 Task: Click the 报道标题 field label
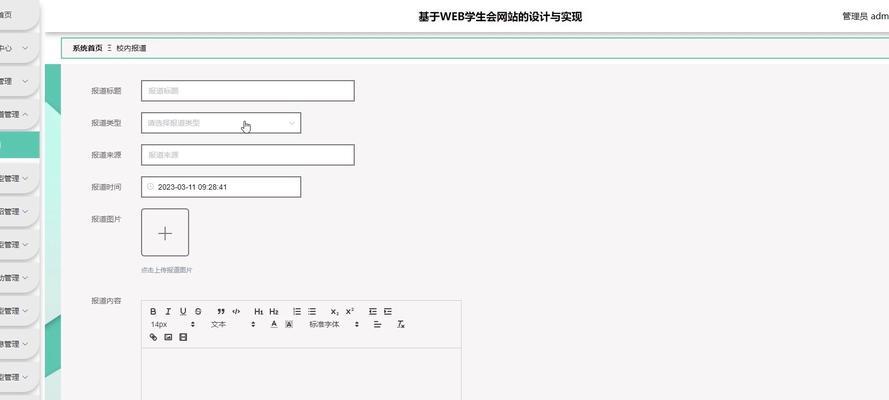pyautogui.click(x=106, y=91)
